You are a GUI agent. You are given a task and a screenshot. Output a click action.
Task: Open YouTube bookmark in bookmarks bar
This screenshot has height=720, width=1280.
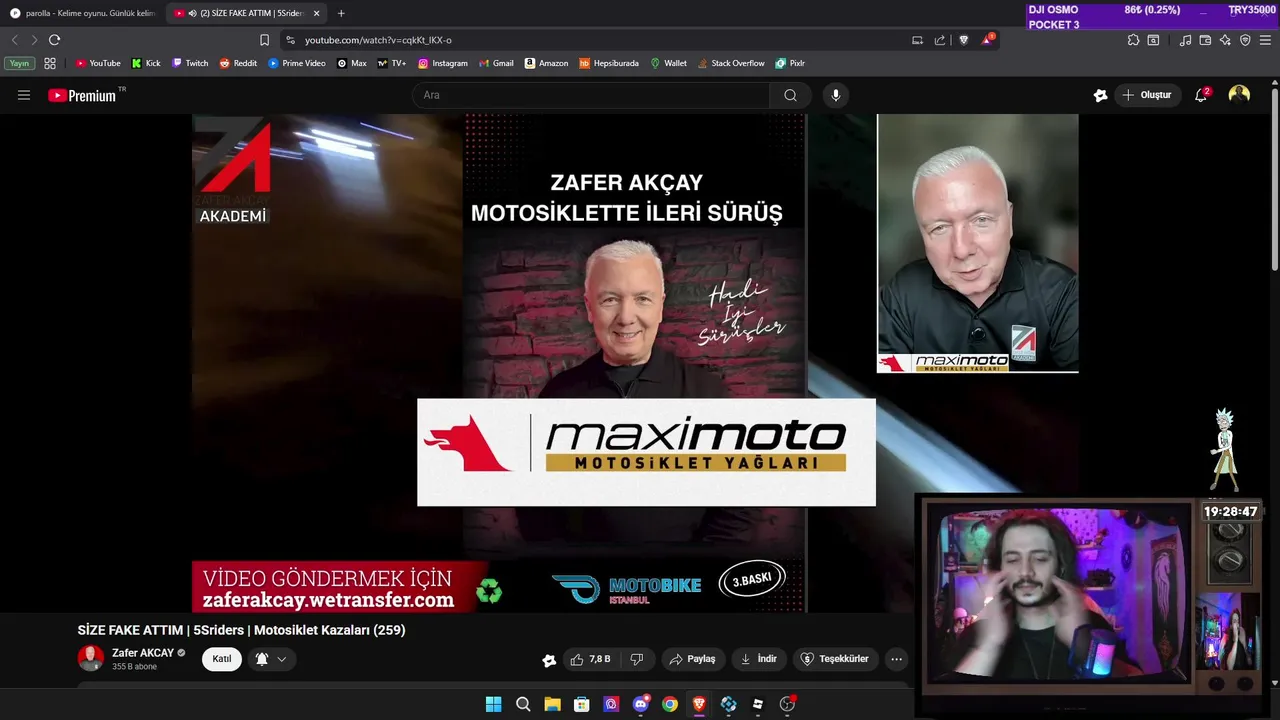(x=98, y=63)
